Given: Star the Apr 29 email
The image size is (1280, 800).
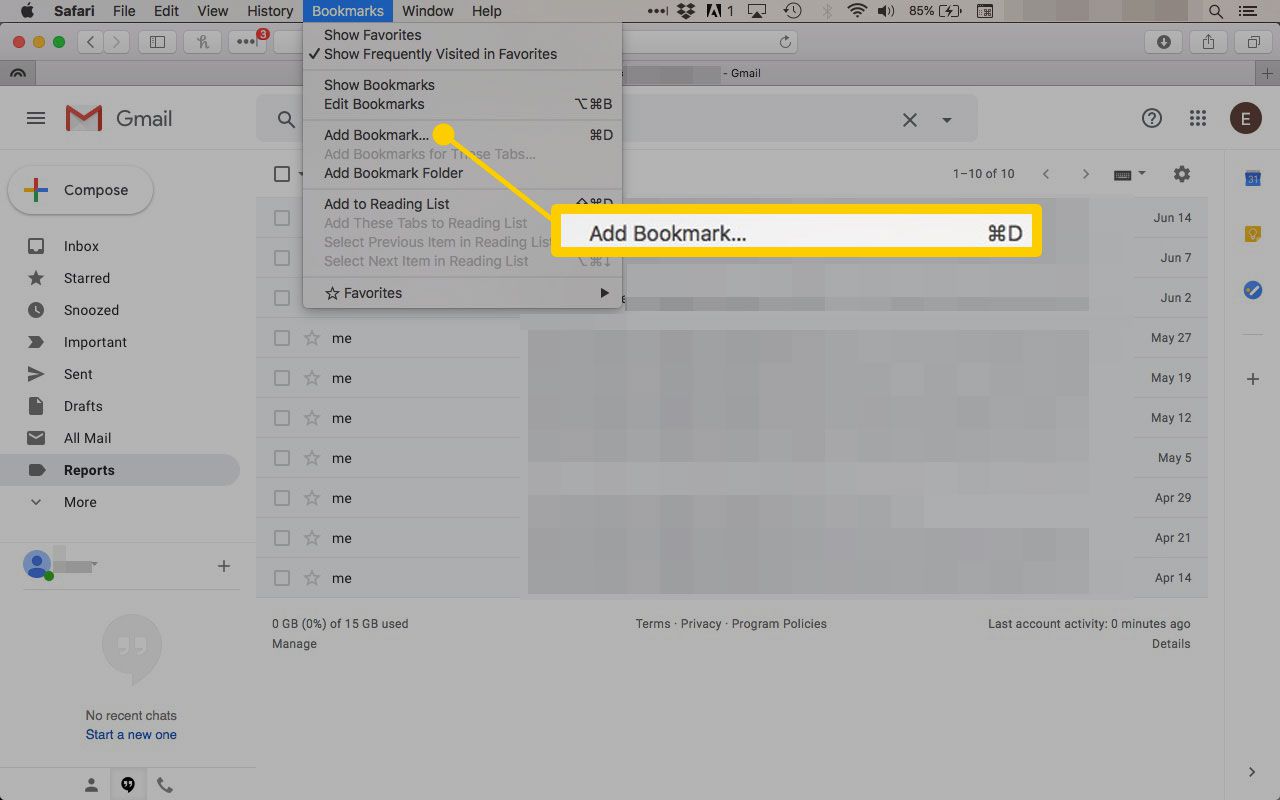Looking at the screenshot, I should pyautogui.click(x=312, y=498).
